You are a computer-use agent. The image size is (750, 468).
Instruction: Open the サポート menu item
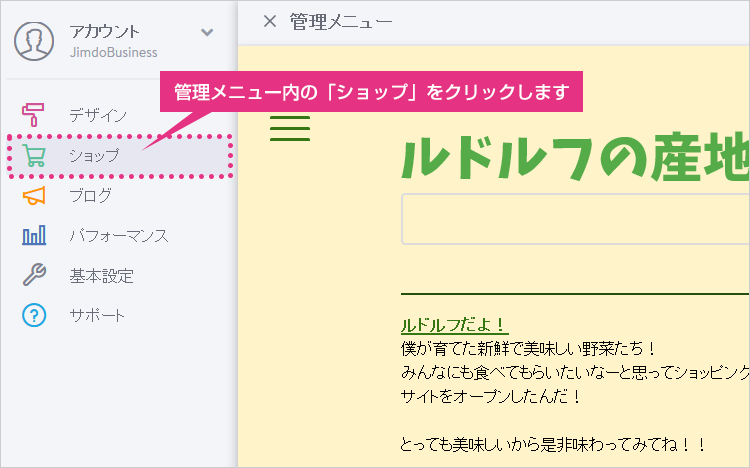tap(97, 315)
